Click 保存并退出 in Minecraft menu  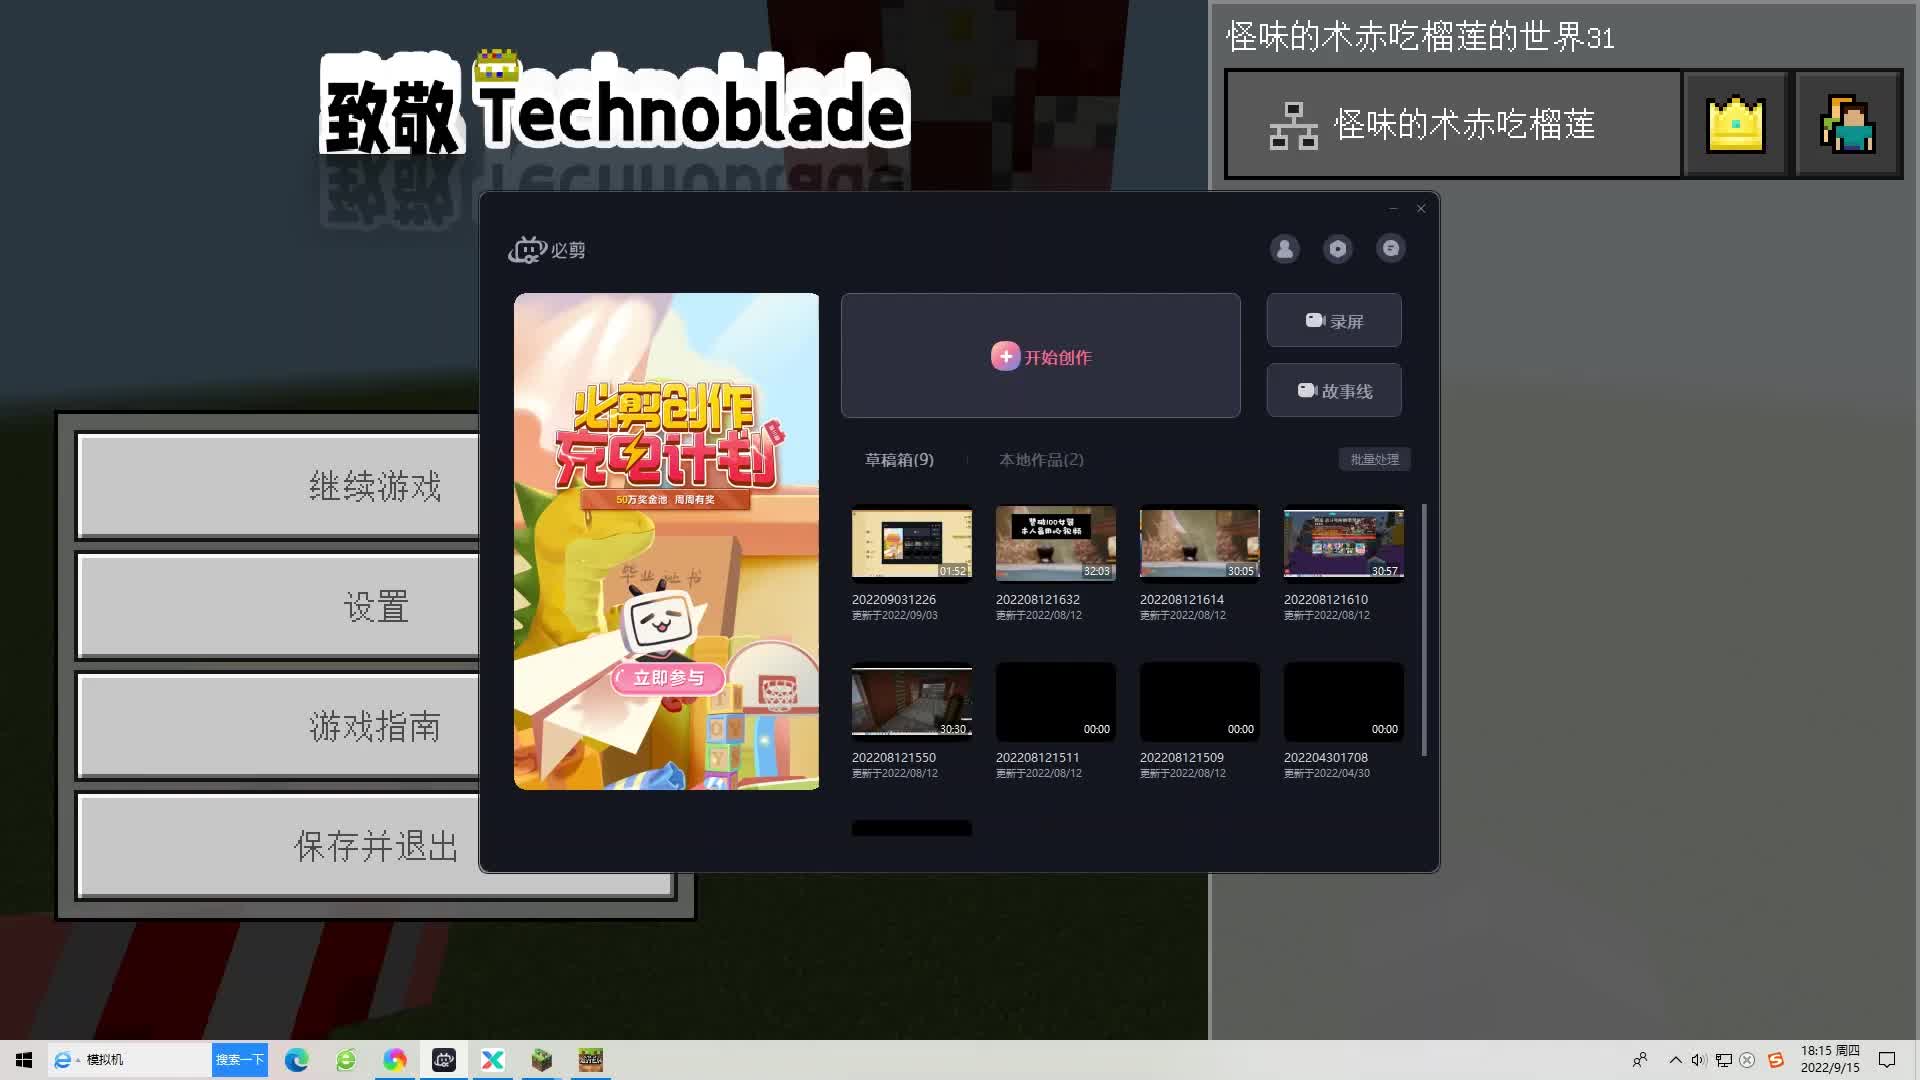pos(376,846)
